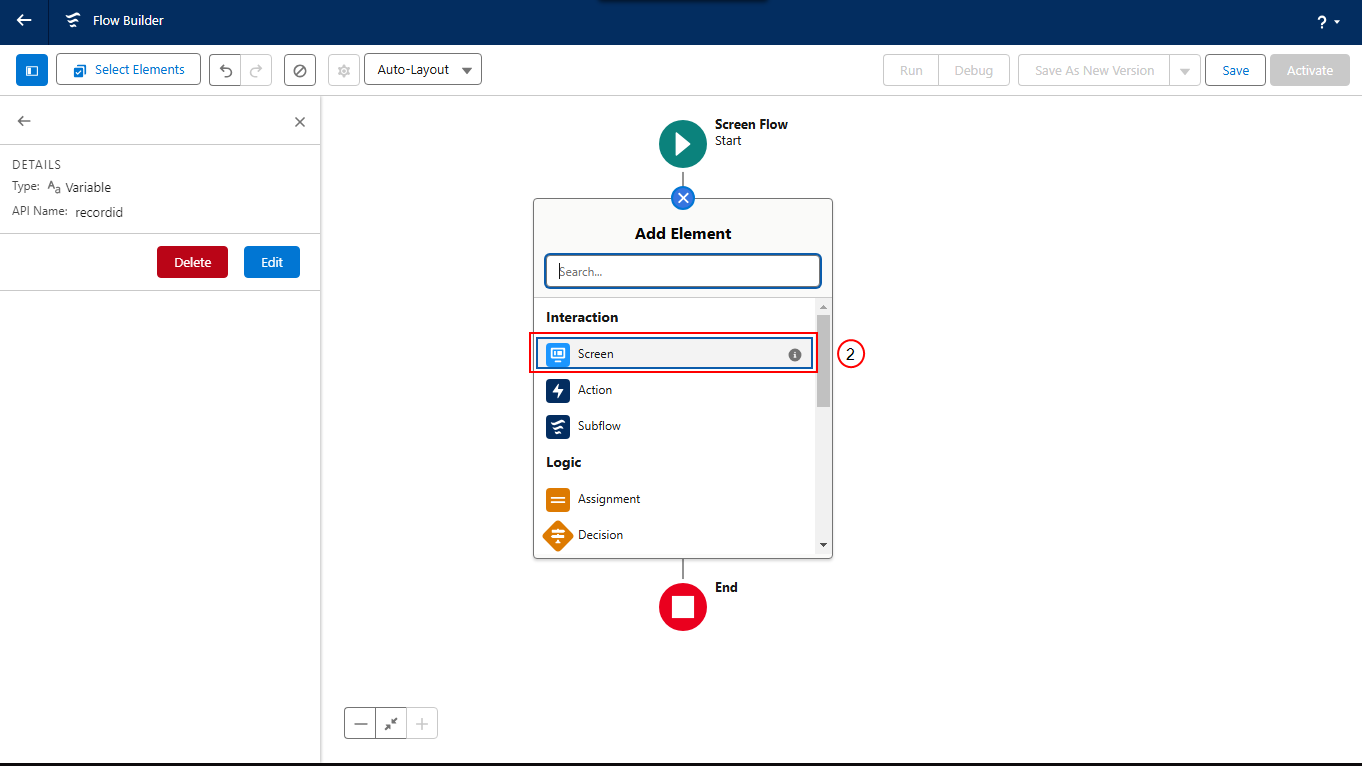Select the Screen element
1362x766 pixels.
tap(675, 354)
